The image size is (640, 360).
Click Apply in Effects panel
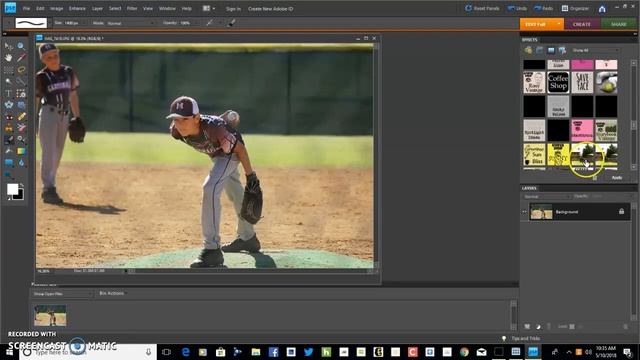tap(616, 178)
